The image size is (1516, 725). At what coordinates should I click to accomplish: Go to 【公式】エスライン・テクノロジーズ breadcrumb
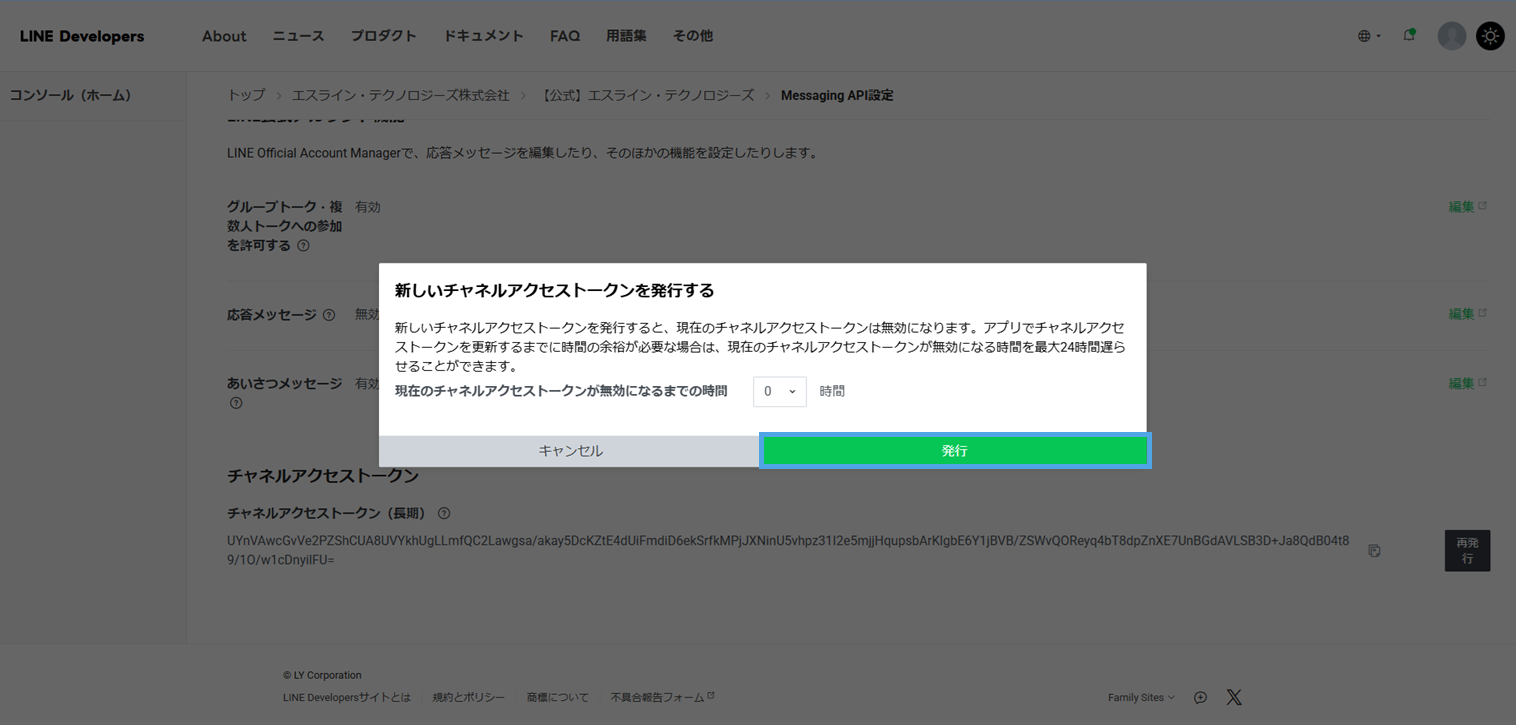click(x=645, y=95)
